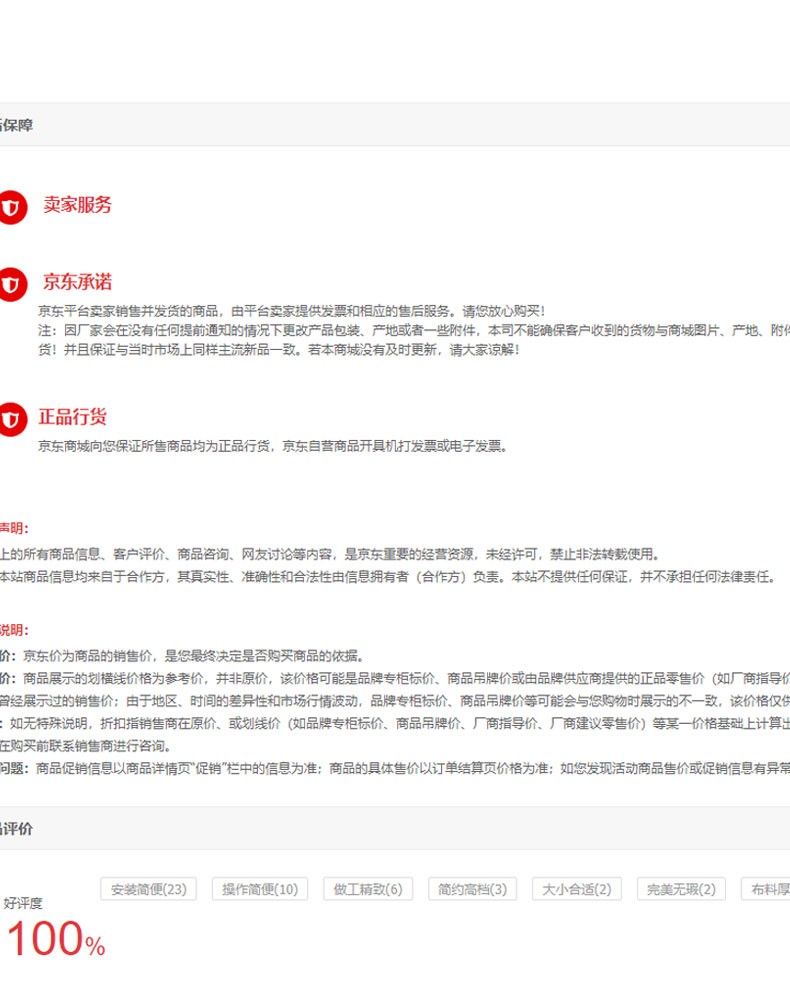Click the 正品行货 heading

pyautogui.click(x=72, y=417)
